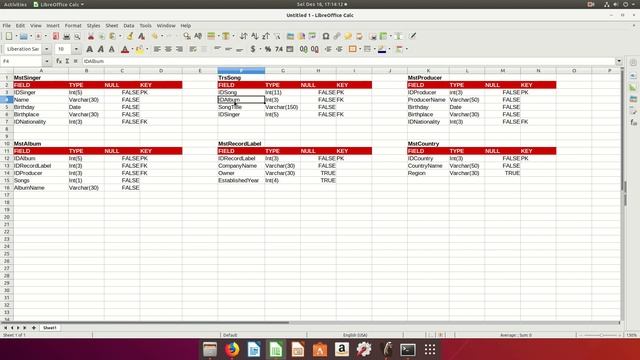Image resolution: width=640 pixels, height=360 pixels.
Task: Insert chart toolbar icon
Action: tap(301, 36)
